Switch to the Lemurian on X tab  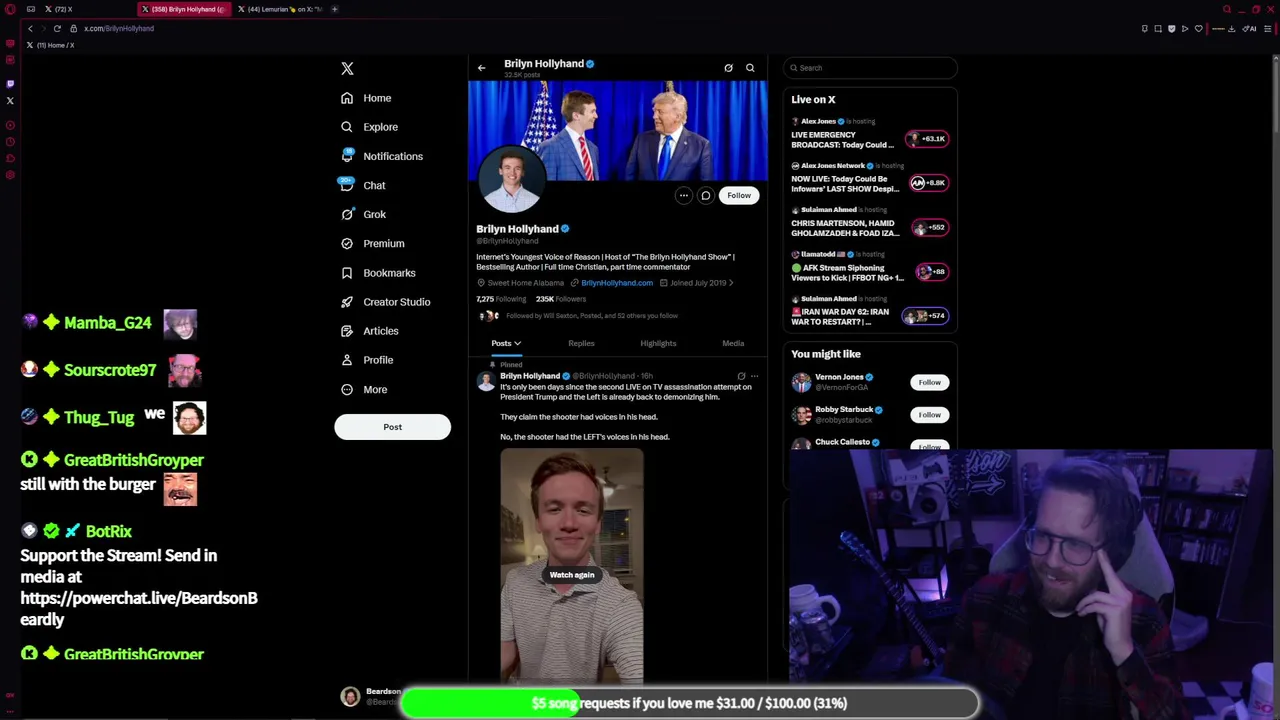pyautogui.click(x=282, y=9)
